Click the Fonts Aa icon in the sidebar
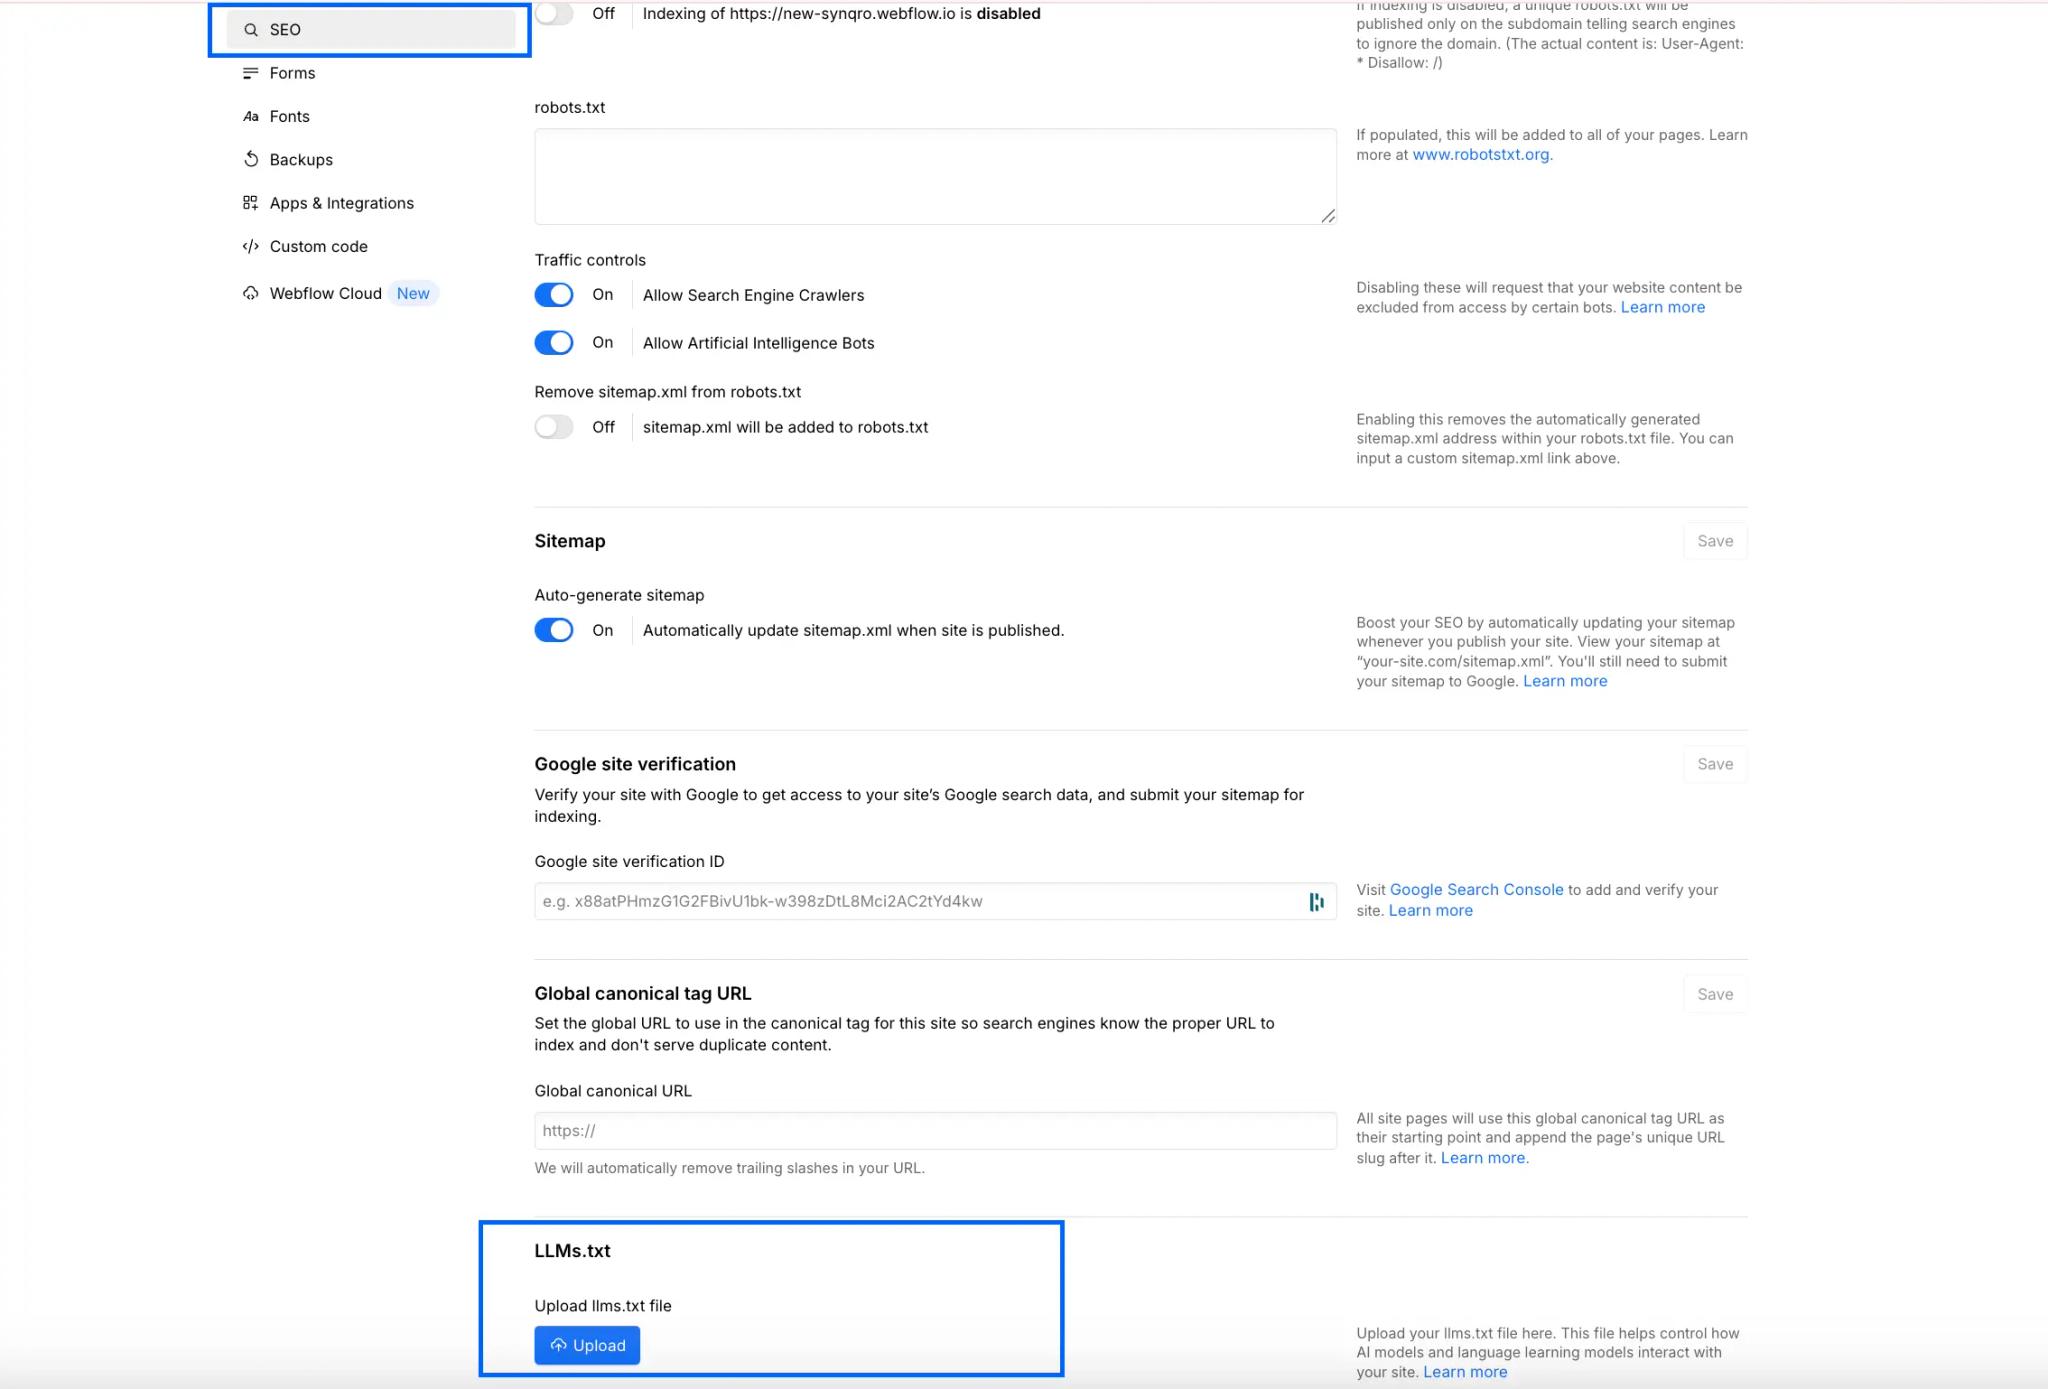This screenshot has width=2048, height=1389. click(251, 116)
